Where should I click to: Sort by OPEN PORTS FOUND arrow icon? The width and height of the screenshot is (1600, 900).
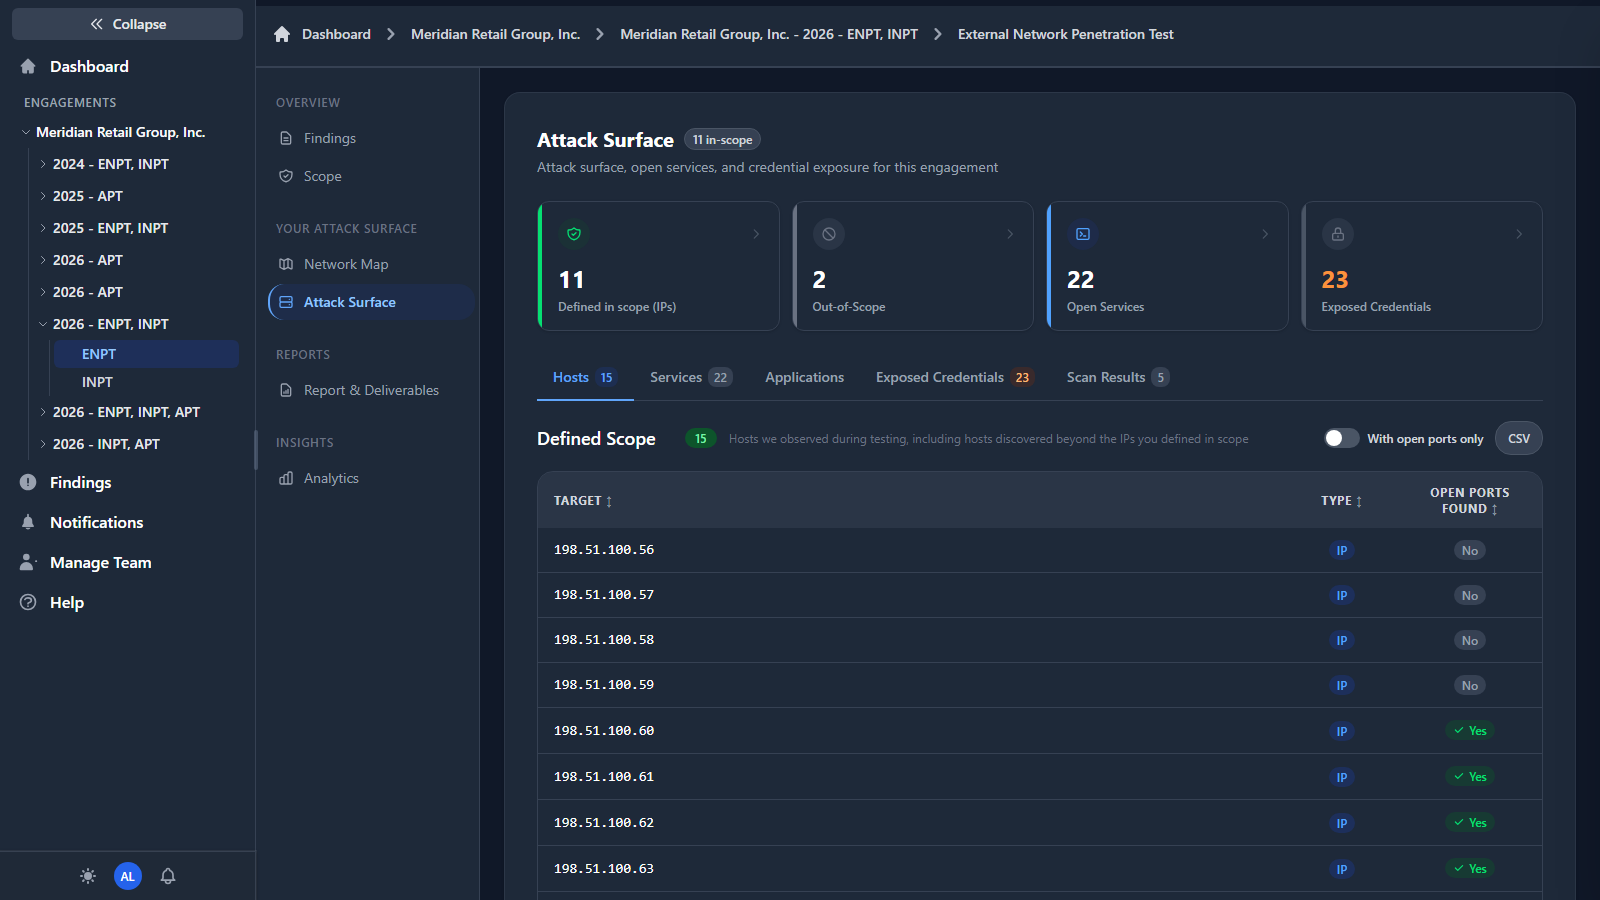[1494, 509]
